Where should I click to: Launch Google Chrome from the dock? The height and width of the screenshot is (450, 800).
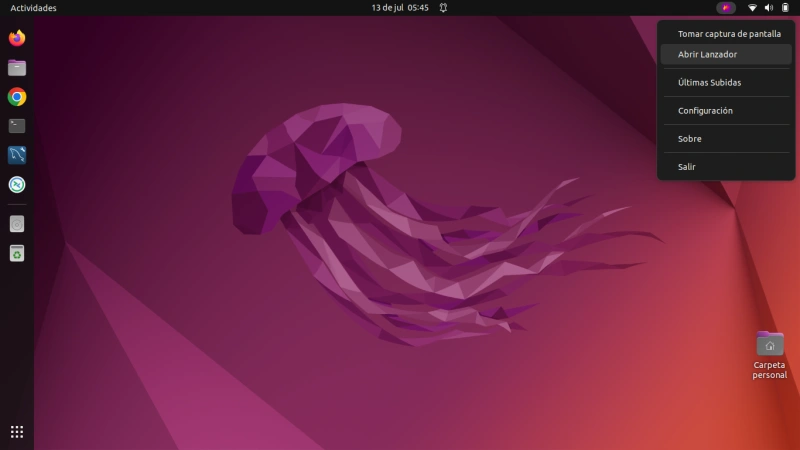[x=17, y=97]
